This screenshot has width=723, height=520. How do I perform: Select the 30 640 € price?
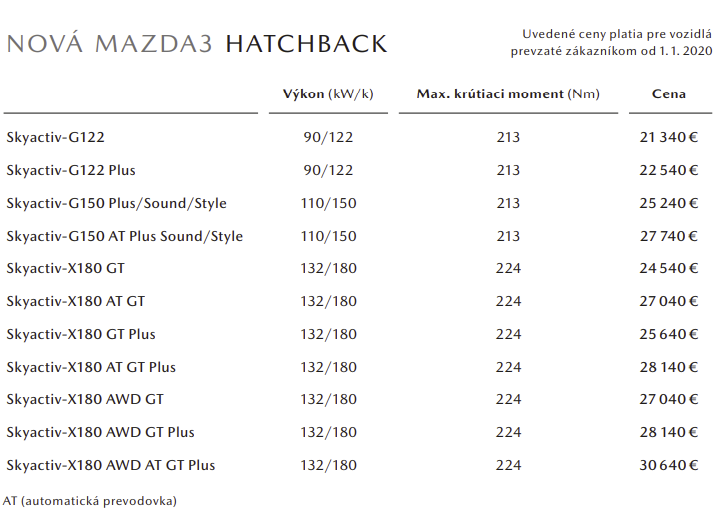(668, 465)
